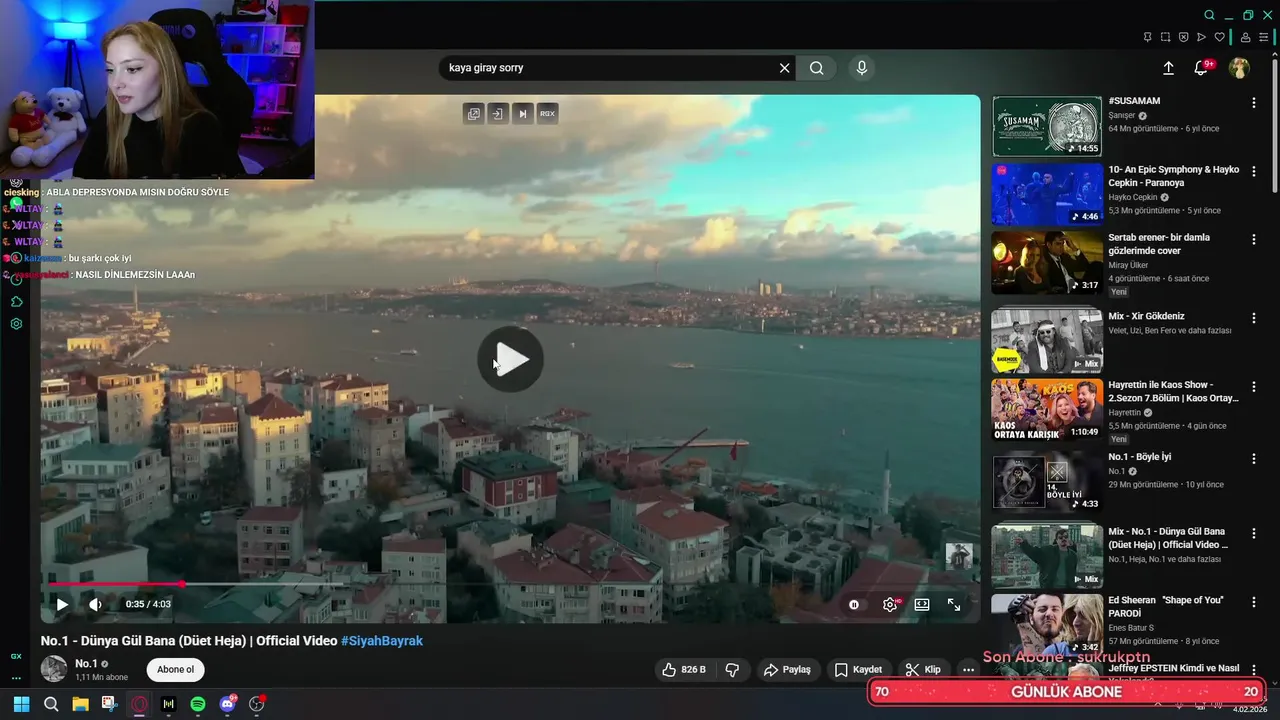The image size is (1280, 720).
Task: Open Mix - Xir Gökdeniz playlist
Action: coord(1047,341)
